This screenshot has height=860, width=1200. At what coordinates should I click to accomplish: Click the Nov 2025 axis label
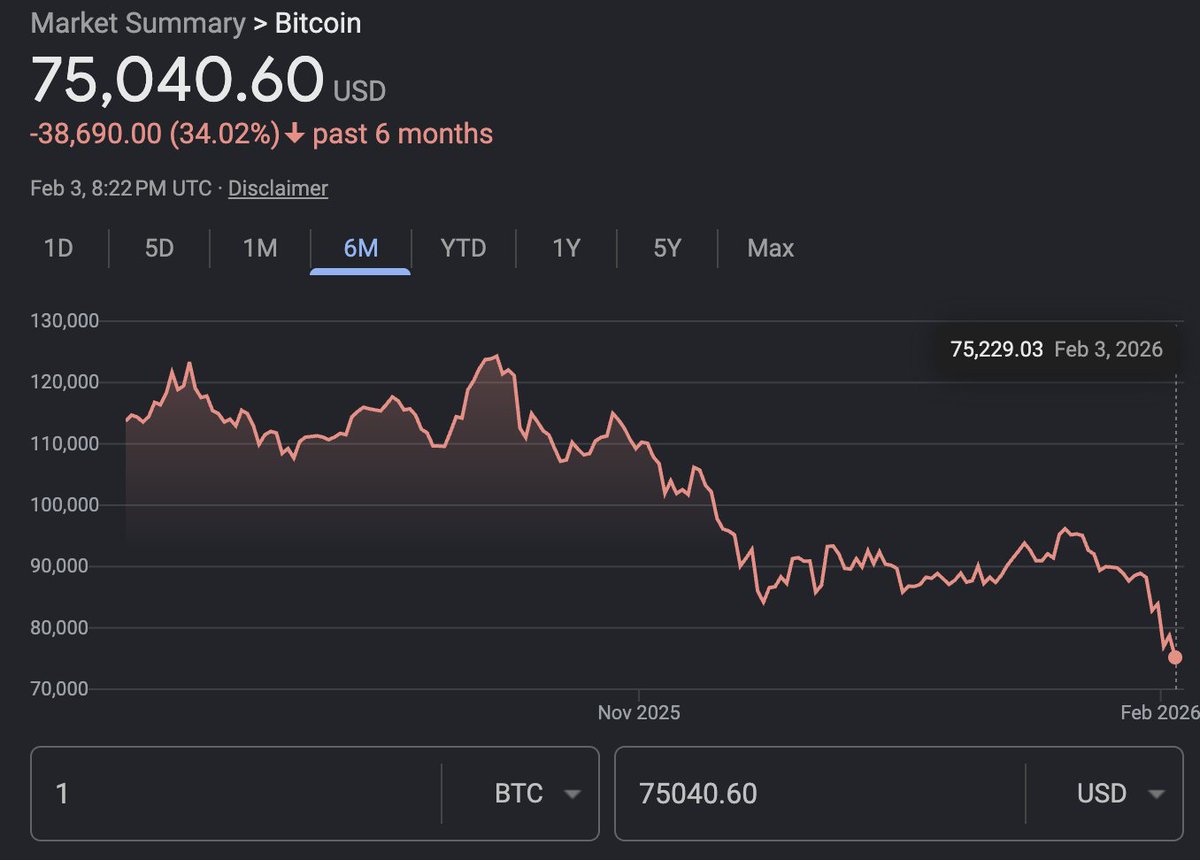[639, 712]
